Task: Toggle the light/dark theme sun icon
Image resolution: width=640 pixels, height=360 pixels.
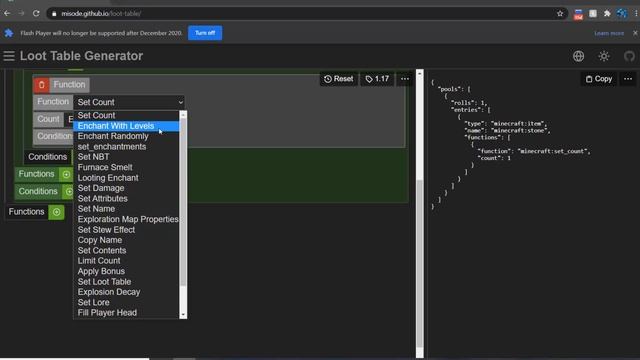Action: [x=604, y=56]
